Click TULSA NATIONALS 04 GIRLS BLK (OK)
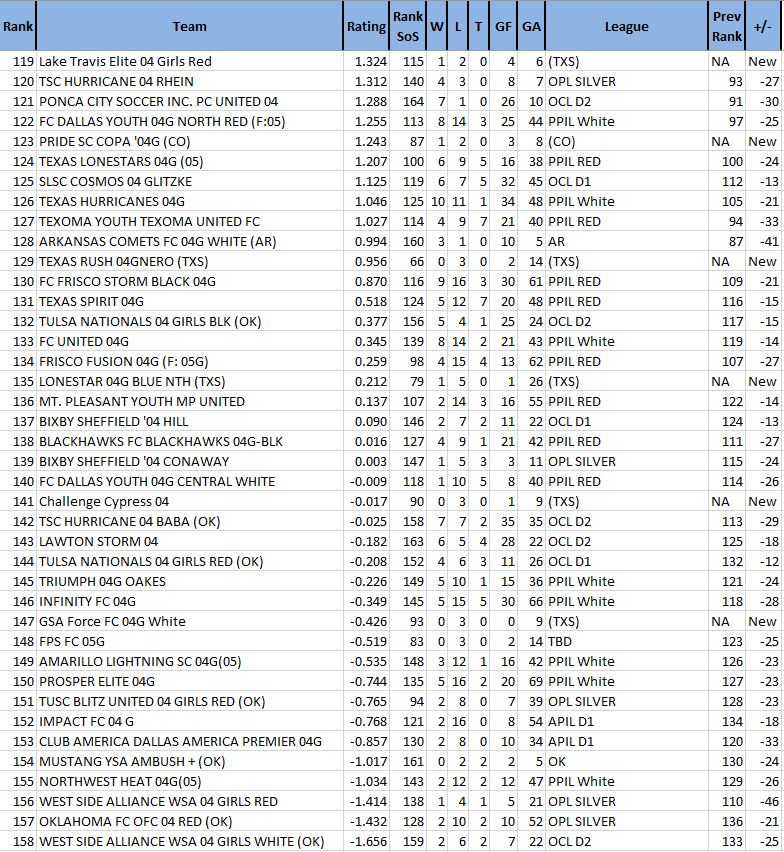The image size is (784, 852). [190, 321]
